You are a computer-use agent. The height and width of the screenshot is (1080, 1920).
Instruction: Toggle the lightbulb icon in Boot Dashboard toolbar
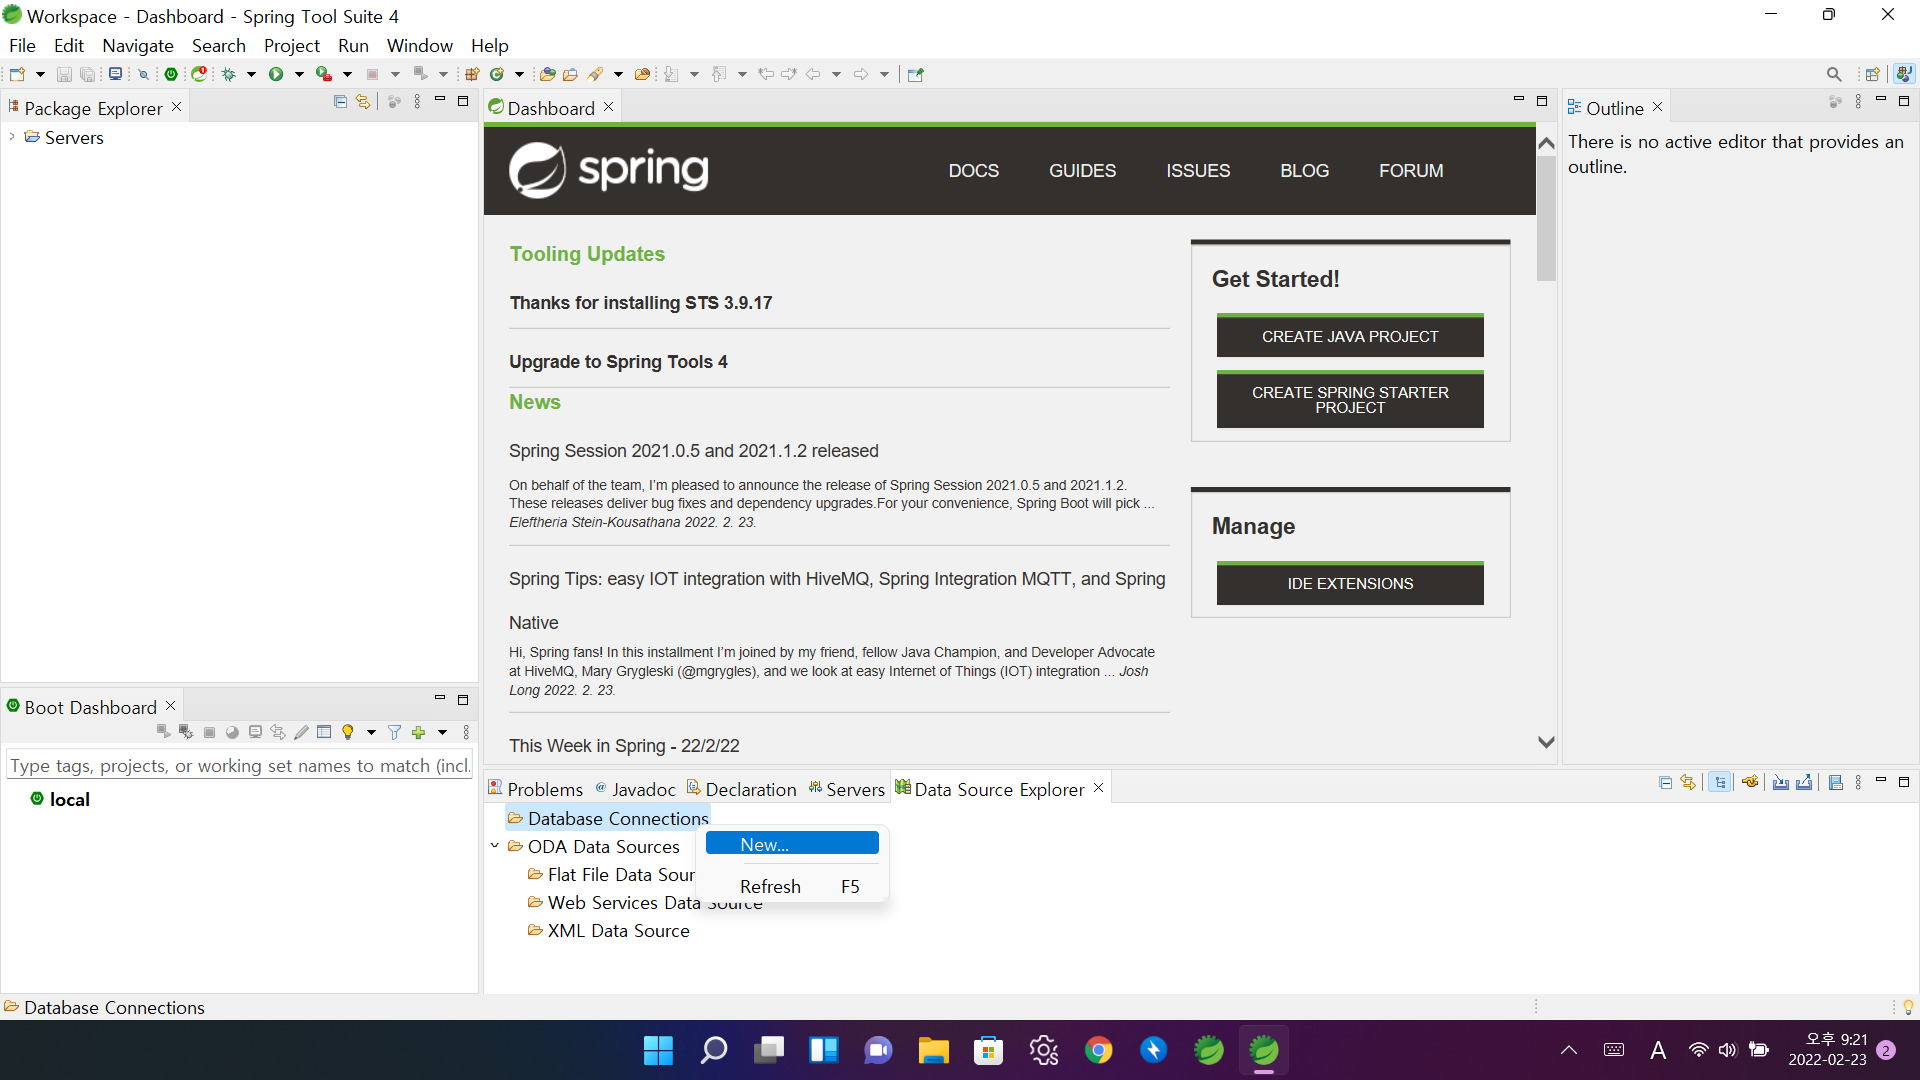(348, 733)
